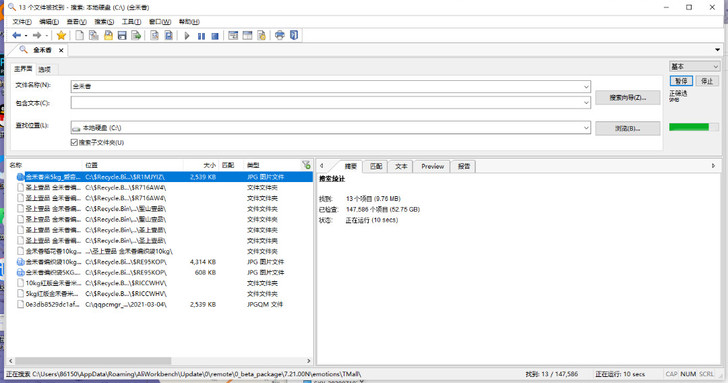Viewport: 728px width, 383px height.
Task: Open Favorites with the yellow star icon
Action: [61, 35]
